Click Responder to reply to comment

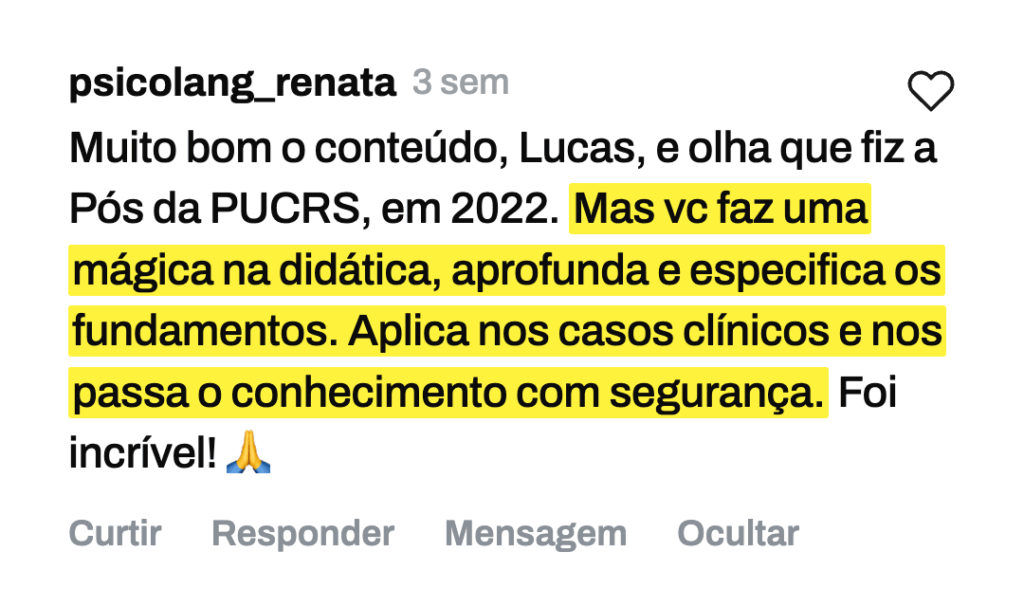[303, 533]
